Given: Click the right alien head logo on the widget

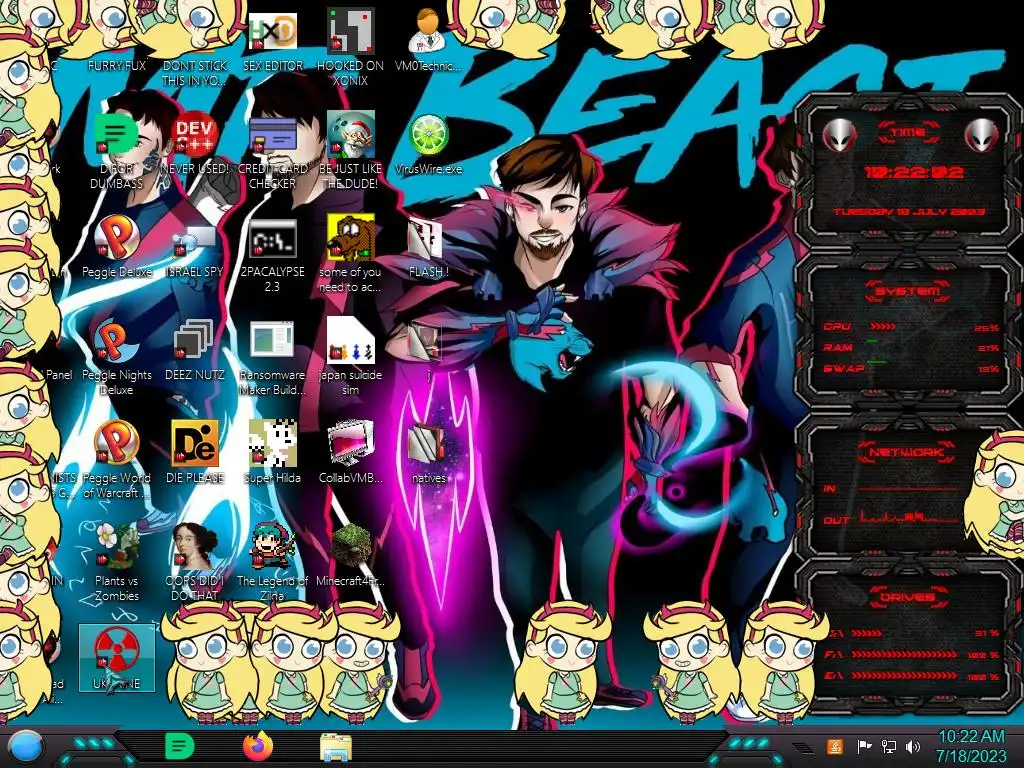Looking at the screenshot, I should [x=982, y=135].
